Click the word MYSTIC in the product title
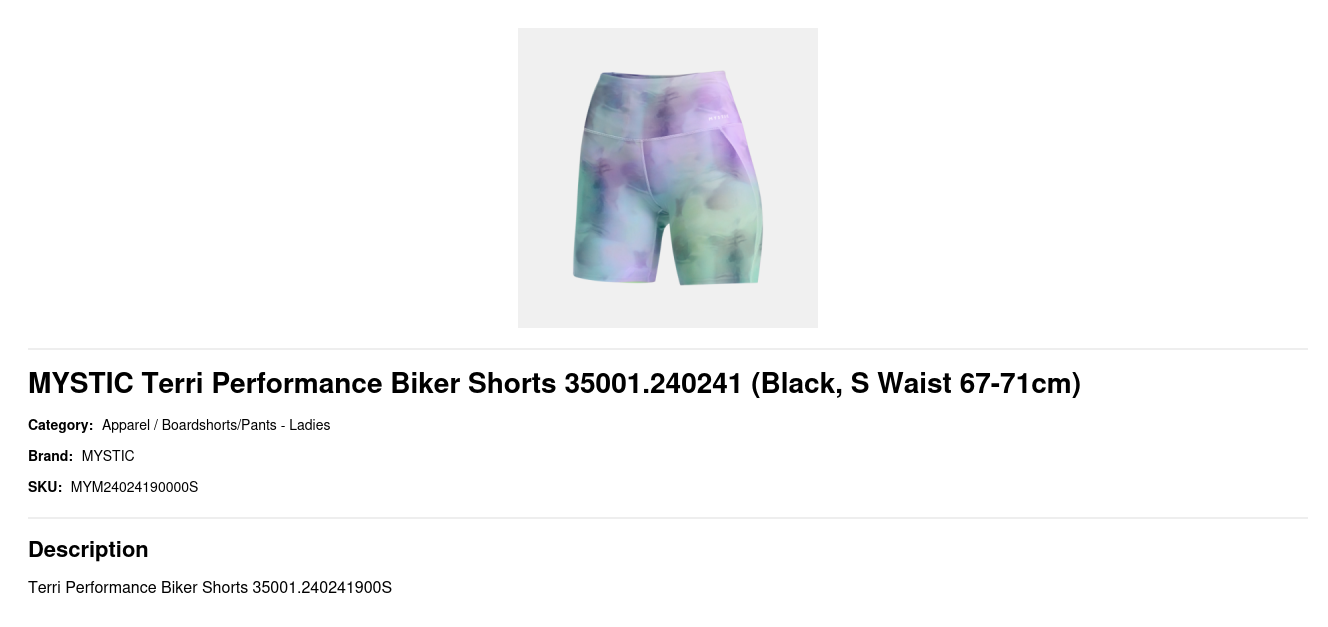1328x627 pixels. [81, 383]
